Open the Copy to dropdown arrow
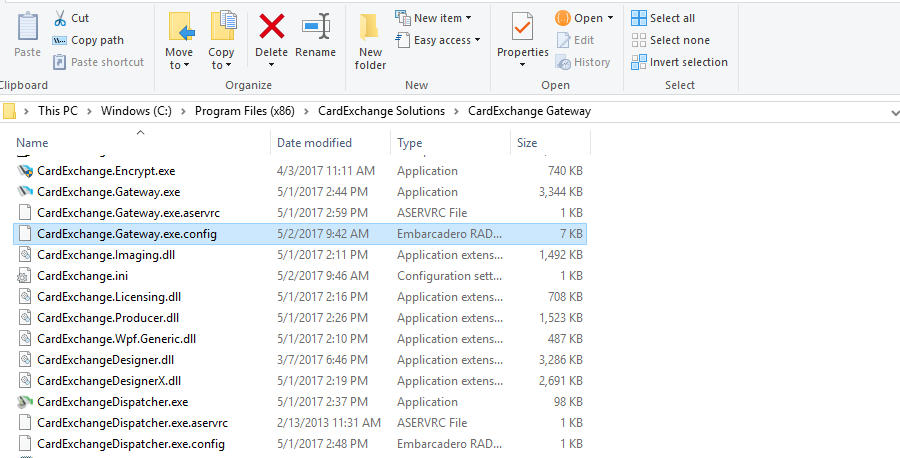The image size is (900, 458). [228, 66]
